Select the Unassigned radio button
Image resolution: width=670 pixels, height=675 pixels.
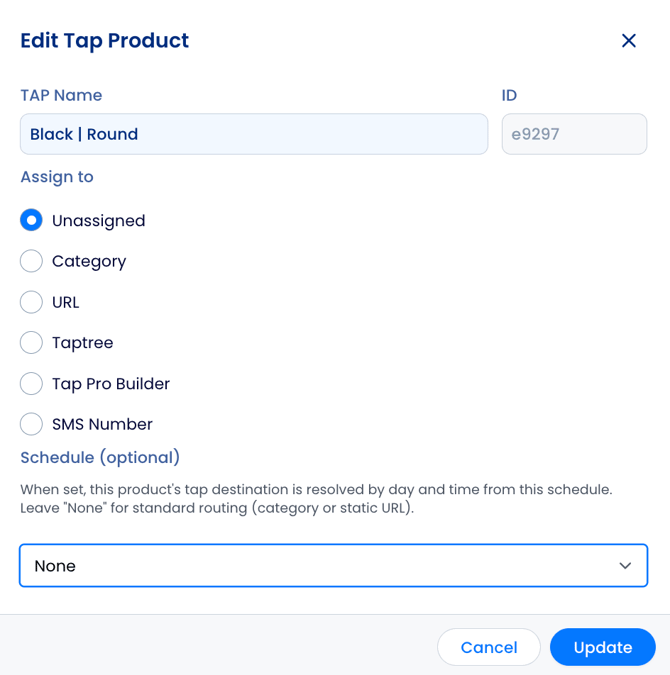coord(31,220)
